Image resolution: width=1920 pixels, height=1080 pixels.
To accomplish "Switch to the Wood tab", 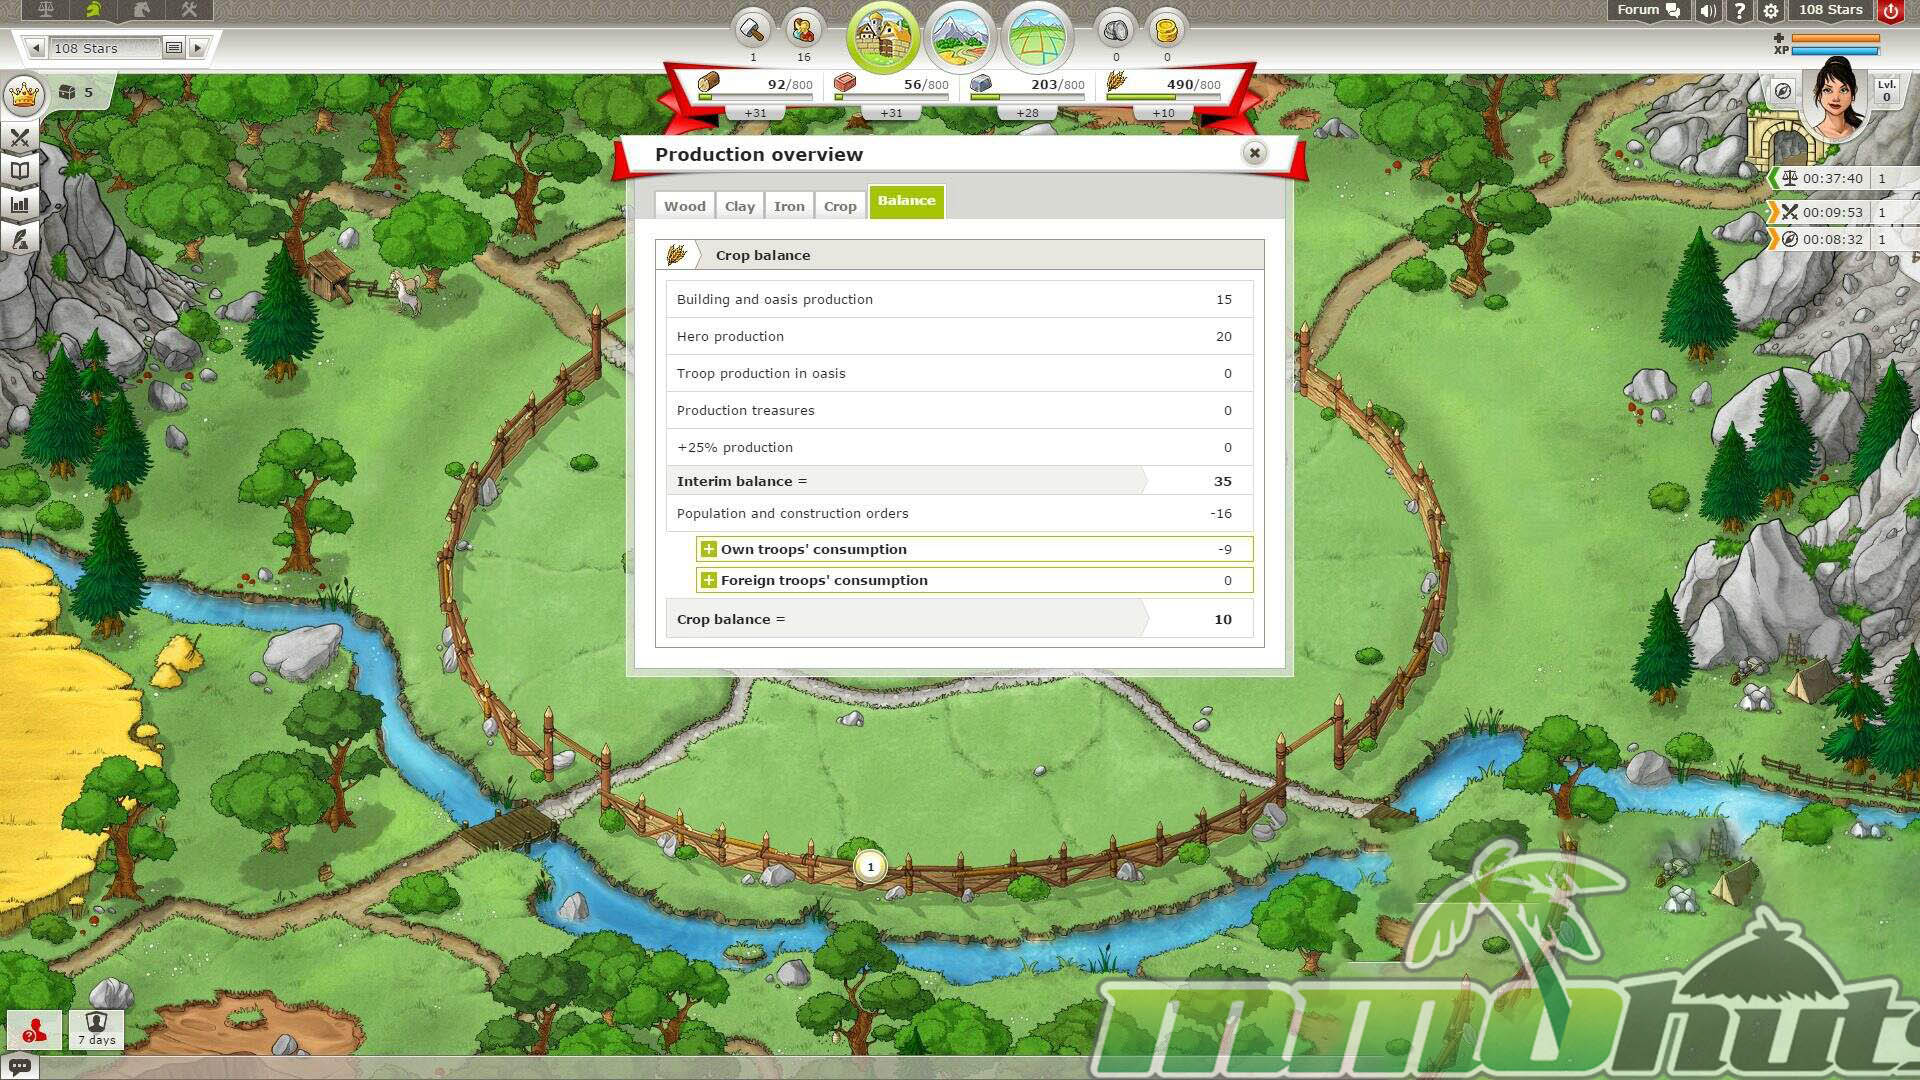I will tap(685, 206).
